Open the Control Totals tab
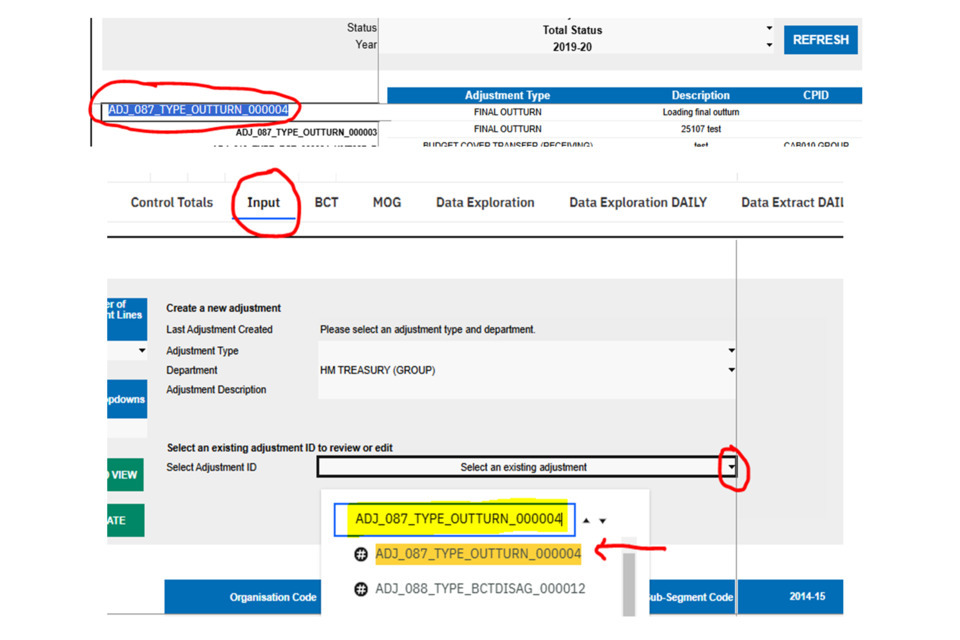 172,203
